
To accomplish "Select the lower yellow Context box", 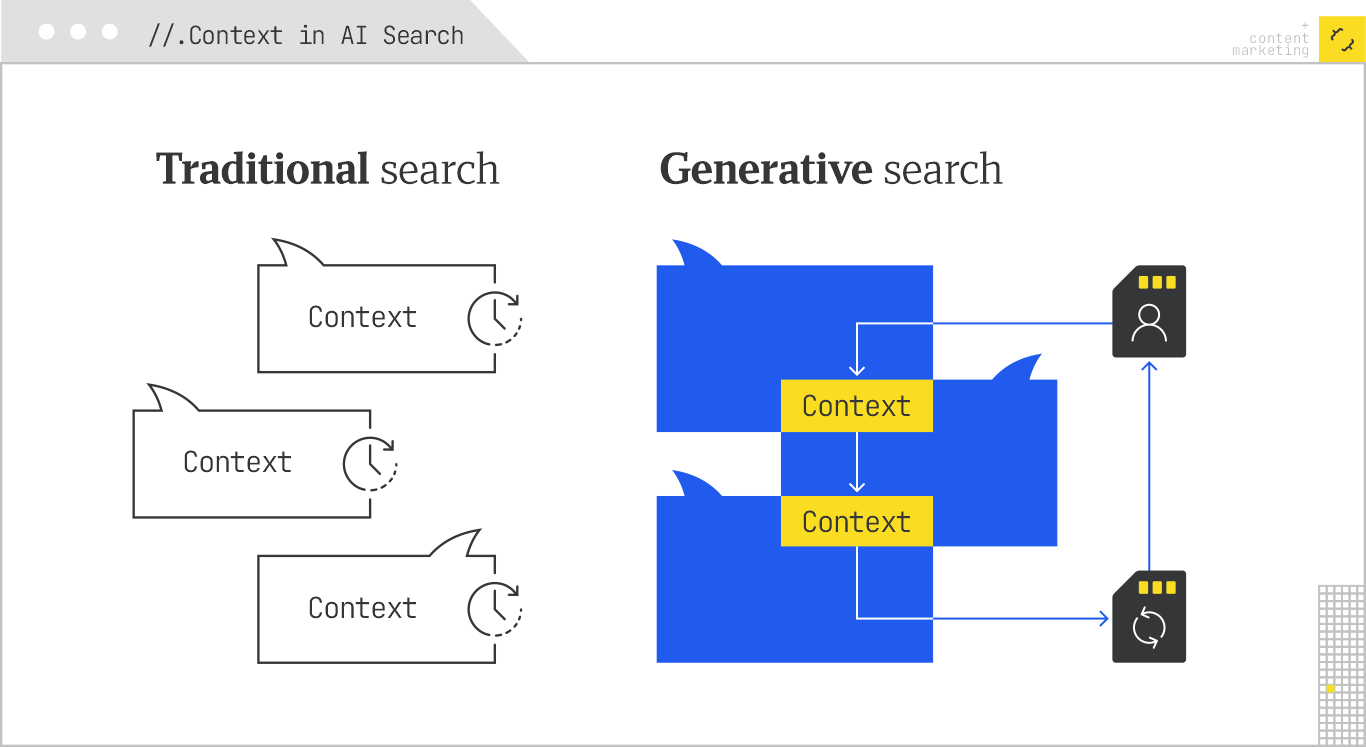I will (856, 522).
